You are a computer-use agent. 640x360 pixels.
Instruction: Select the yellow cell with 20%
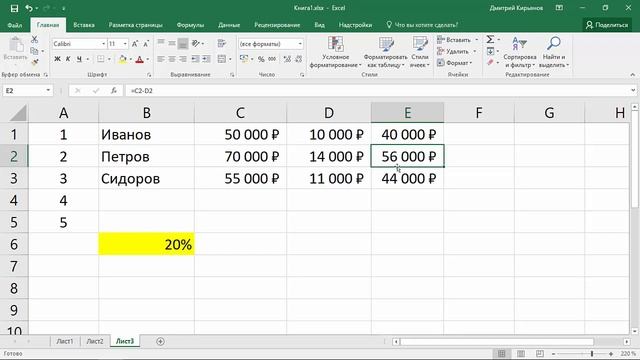pyautogui.click(x=147, y=244)
